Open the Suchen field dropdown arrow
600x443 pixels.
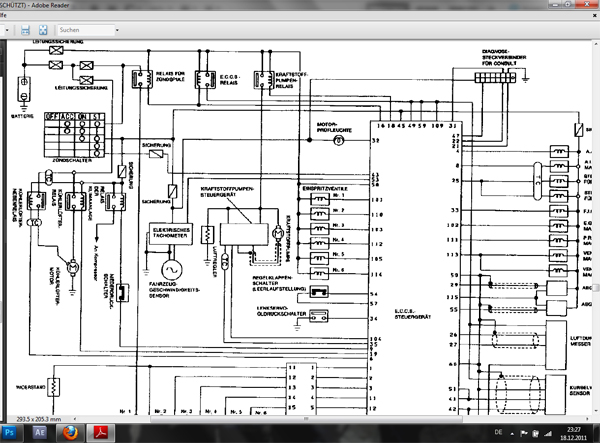pyautogui.click(x=115, y=31)
